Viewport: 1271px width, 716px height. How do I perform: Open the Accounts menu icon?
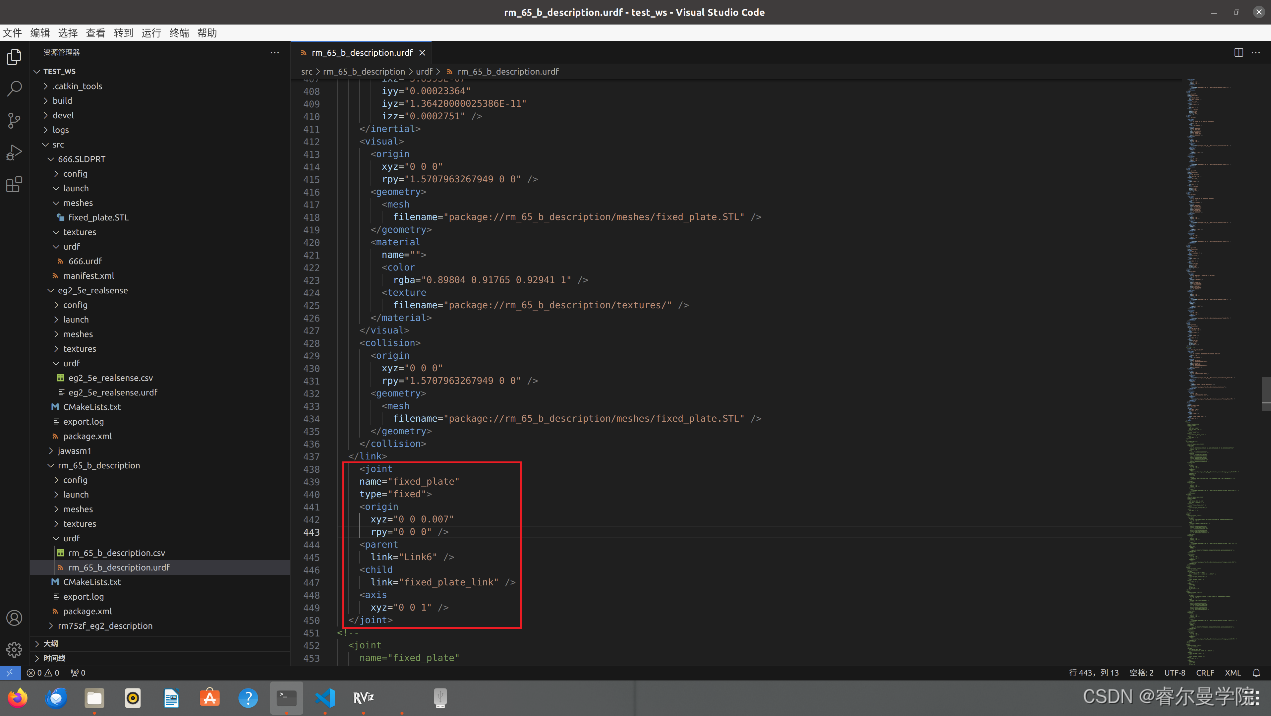(x=14, y=618)
